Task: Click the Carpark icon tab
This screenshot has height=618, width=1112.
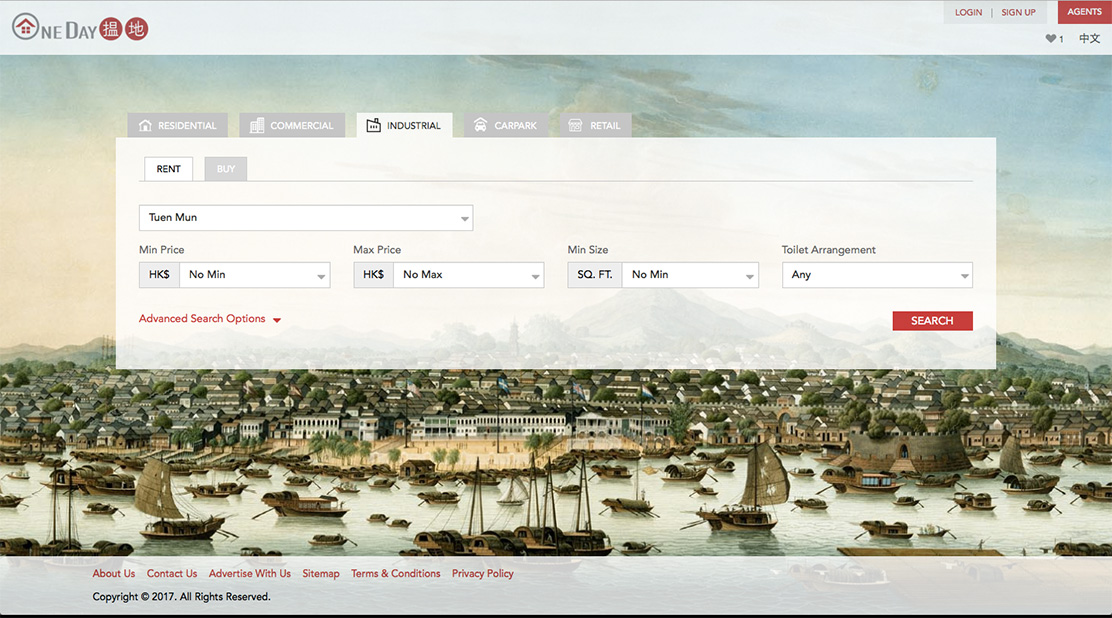Action: coord(481,125)
